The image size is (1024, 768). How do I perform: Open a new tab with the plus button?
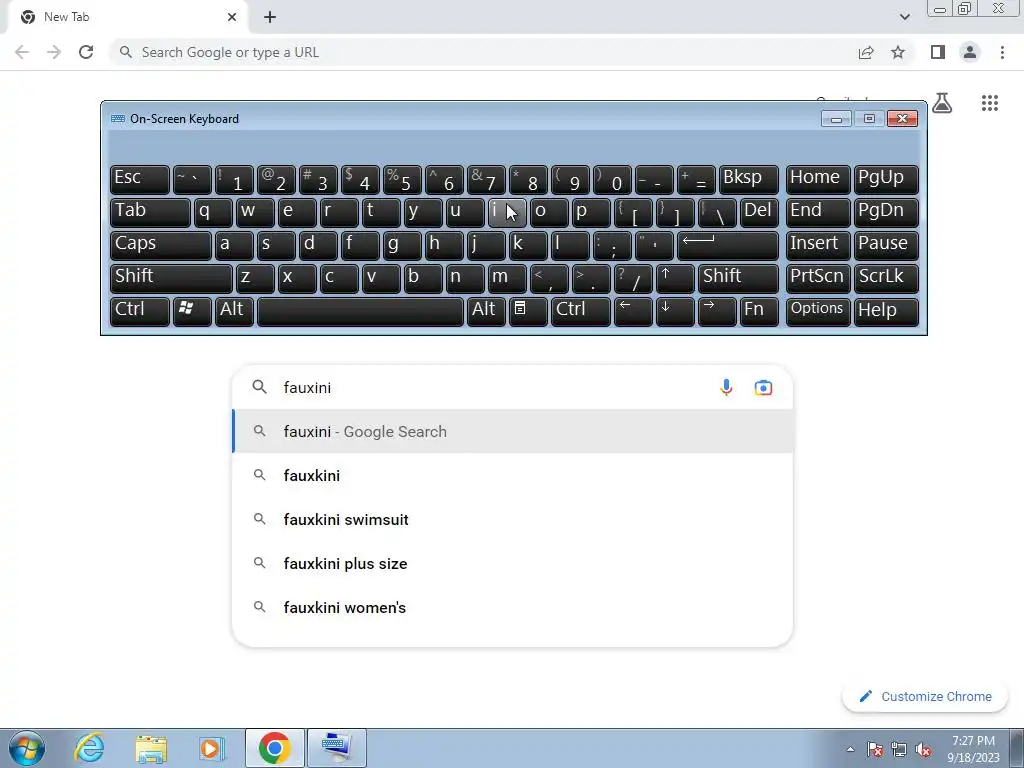coord(270,17)
